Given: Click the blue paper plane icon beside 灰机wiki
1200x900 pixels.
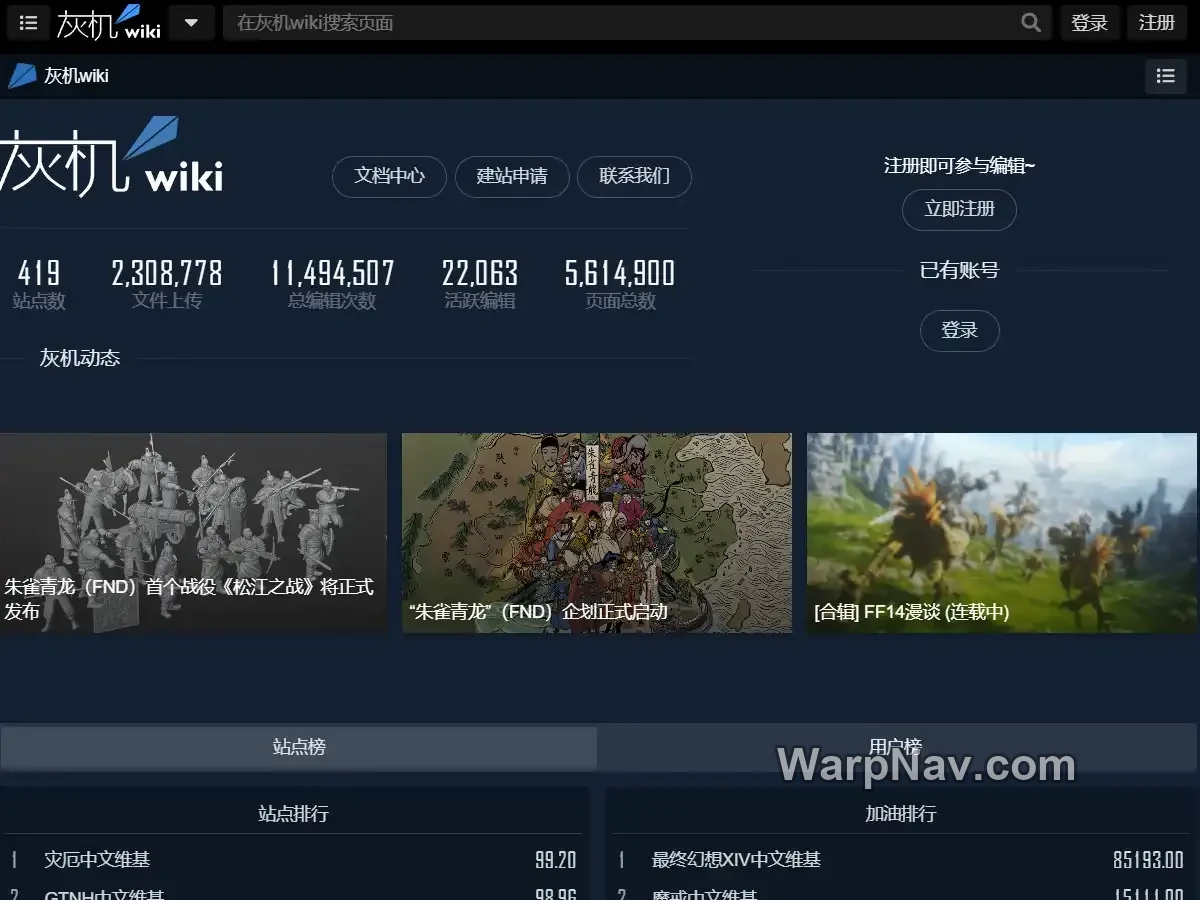Looking at the screenshot, I should point(22,76).
